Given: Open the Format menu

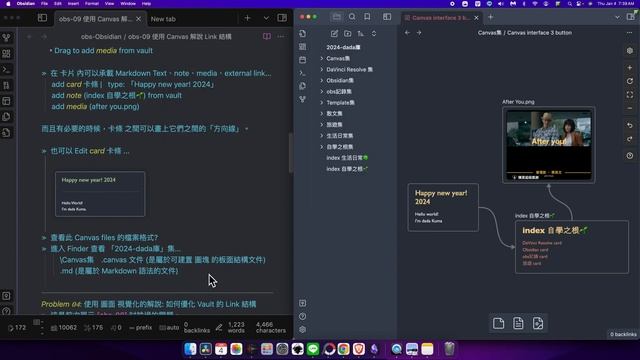Looking at the screenshot, I should point(91,3).
